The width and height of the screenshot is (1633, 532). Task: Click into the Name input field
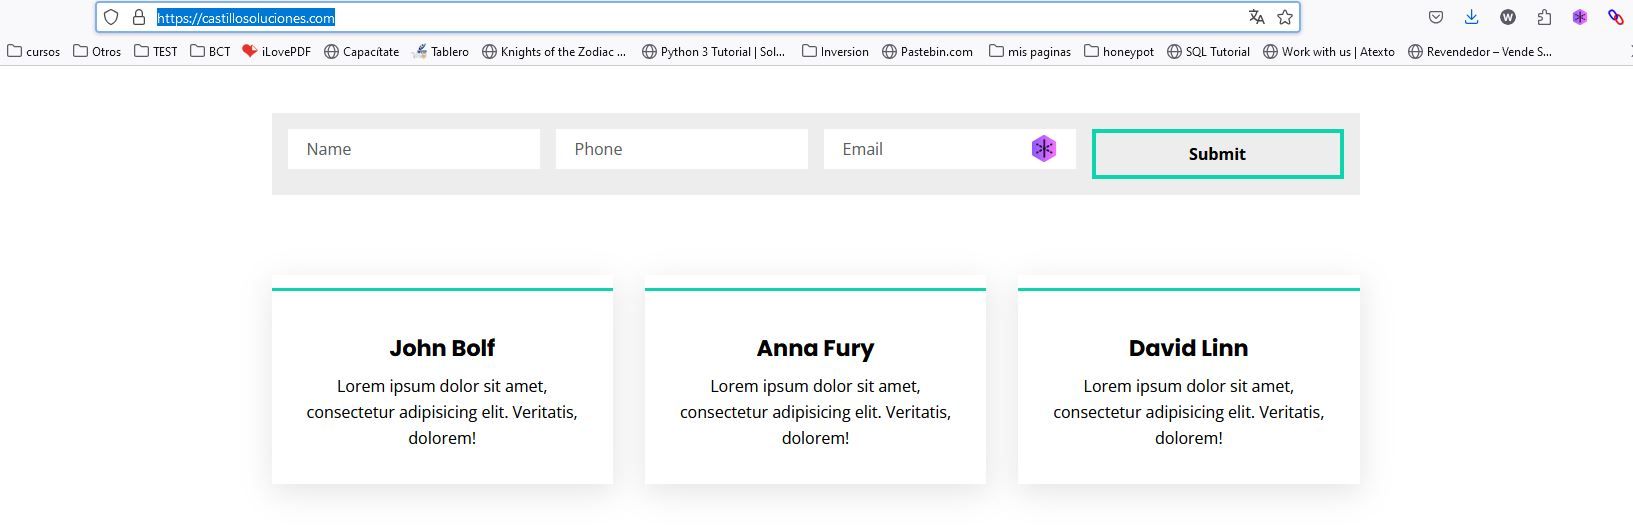(414, 149)
